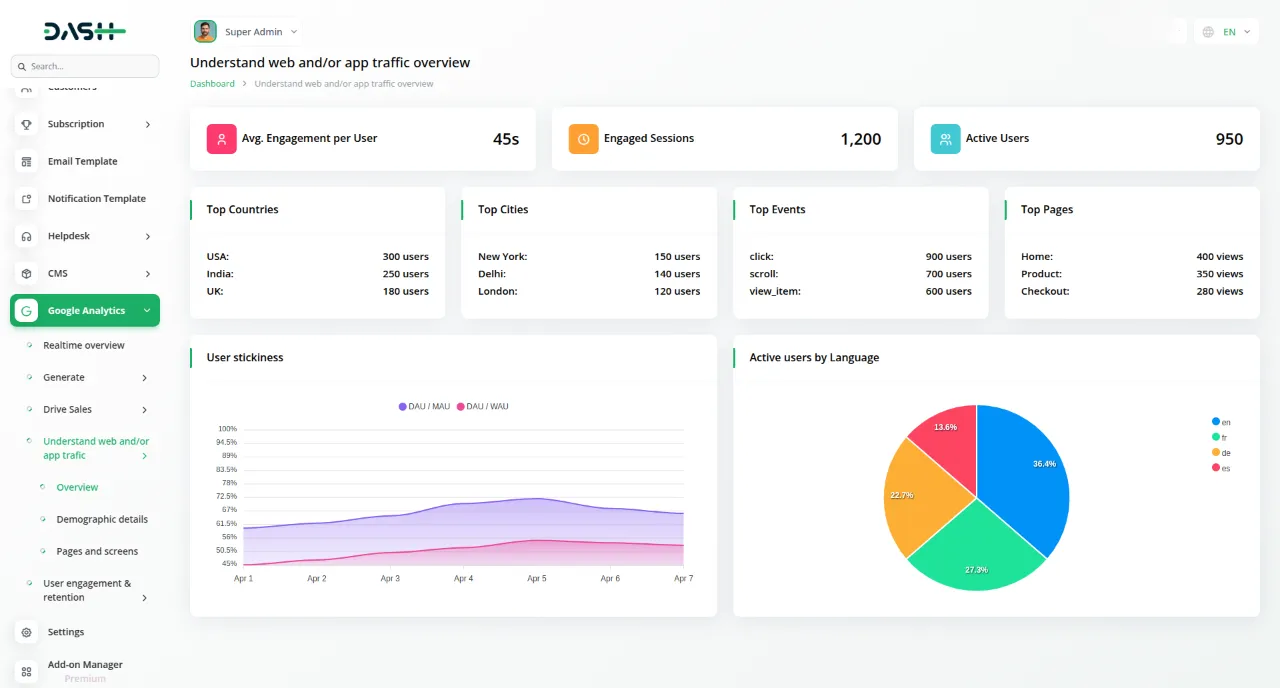Open the Dashboard breadcrumb link
Screen dimensions: 1280x688
[x=212, y=83]
